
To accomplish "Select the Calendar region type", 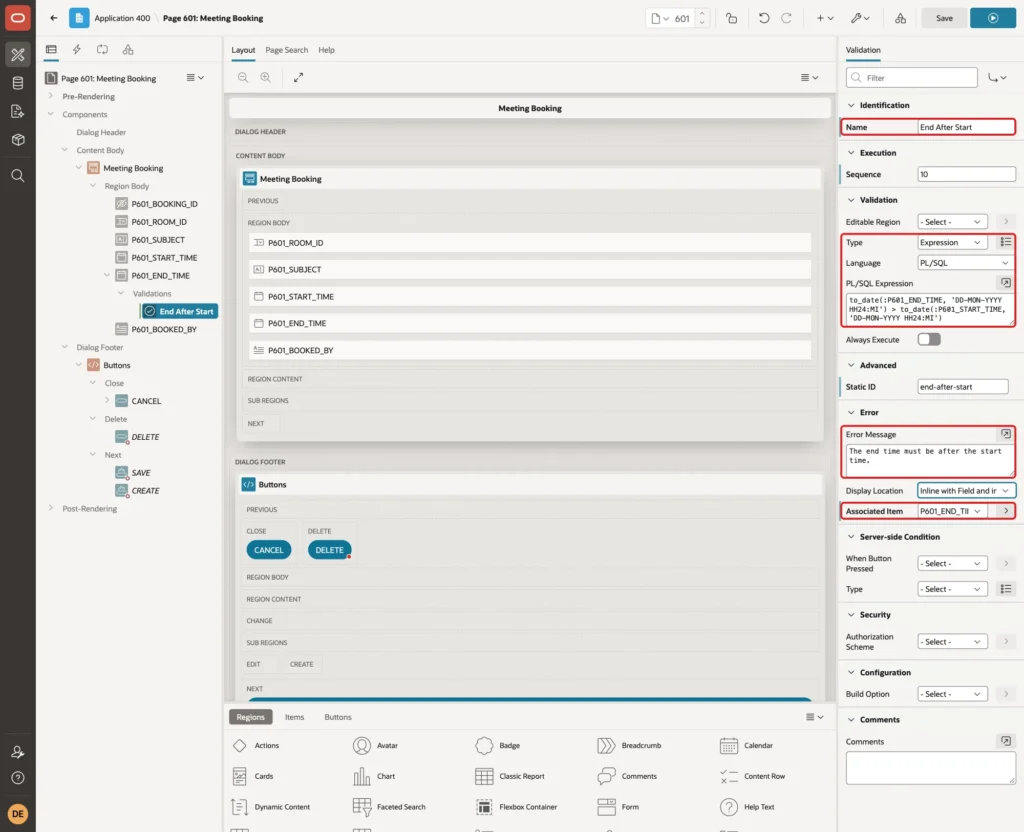I will pos(746,745).
